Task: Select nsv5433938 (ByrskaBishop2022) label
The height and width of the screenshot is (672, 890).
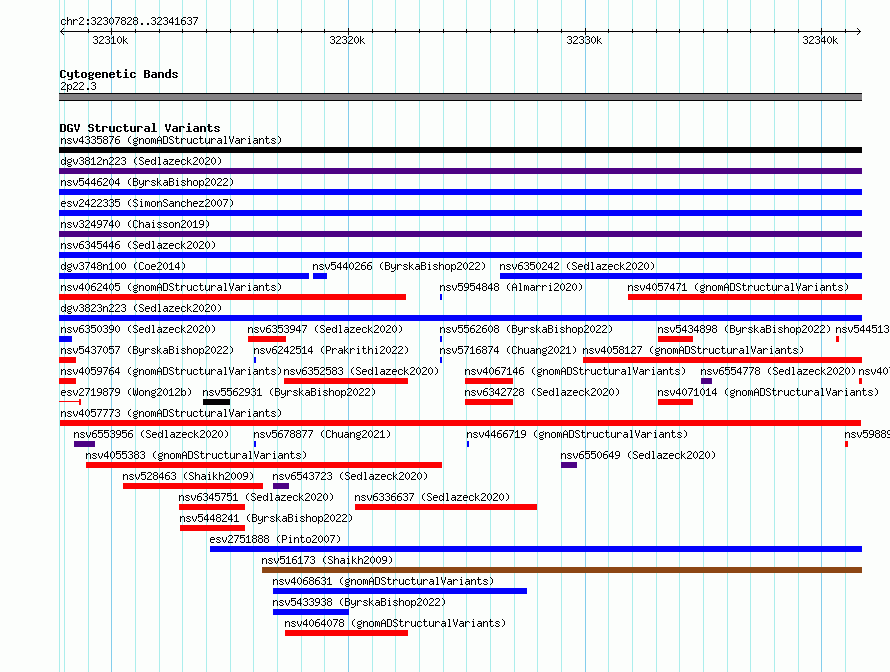Action: click(x=359, y=602)
